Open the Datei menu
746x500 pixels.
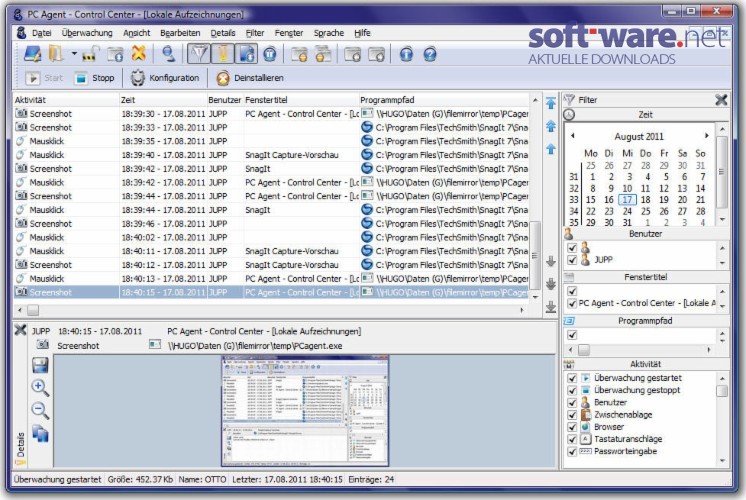(x=41, y=33)
